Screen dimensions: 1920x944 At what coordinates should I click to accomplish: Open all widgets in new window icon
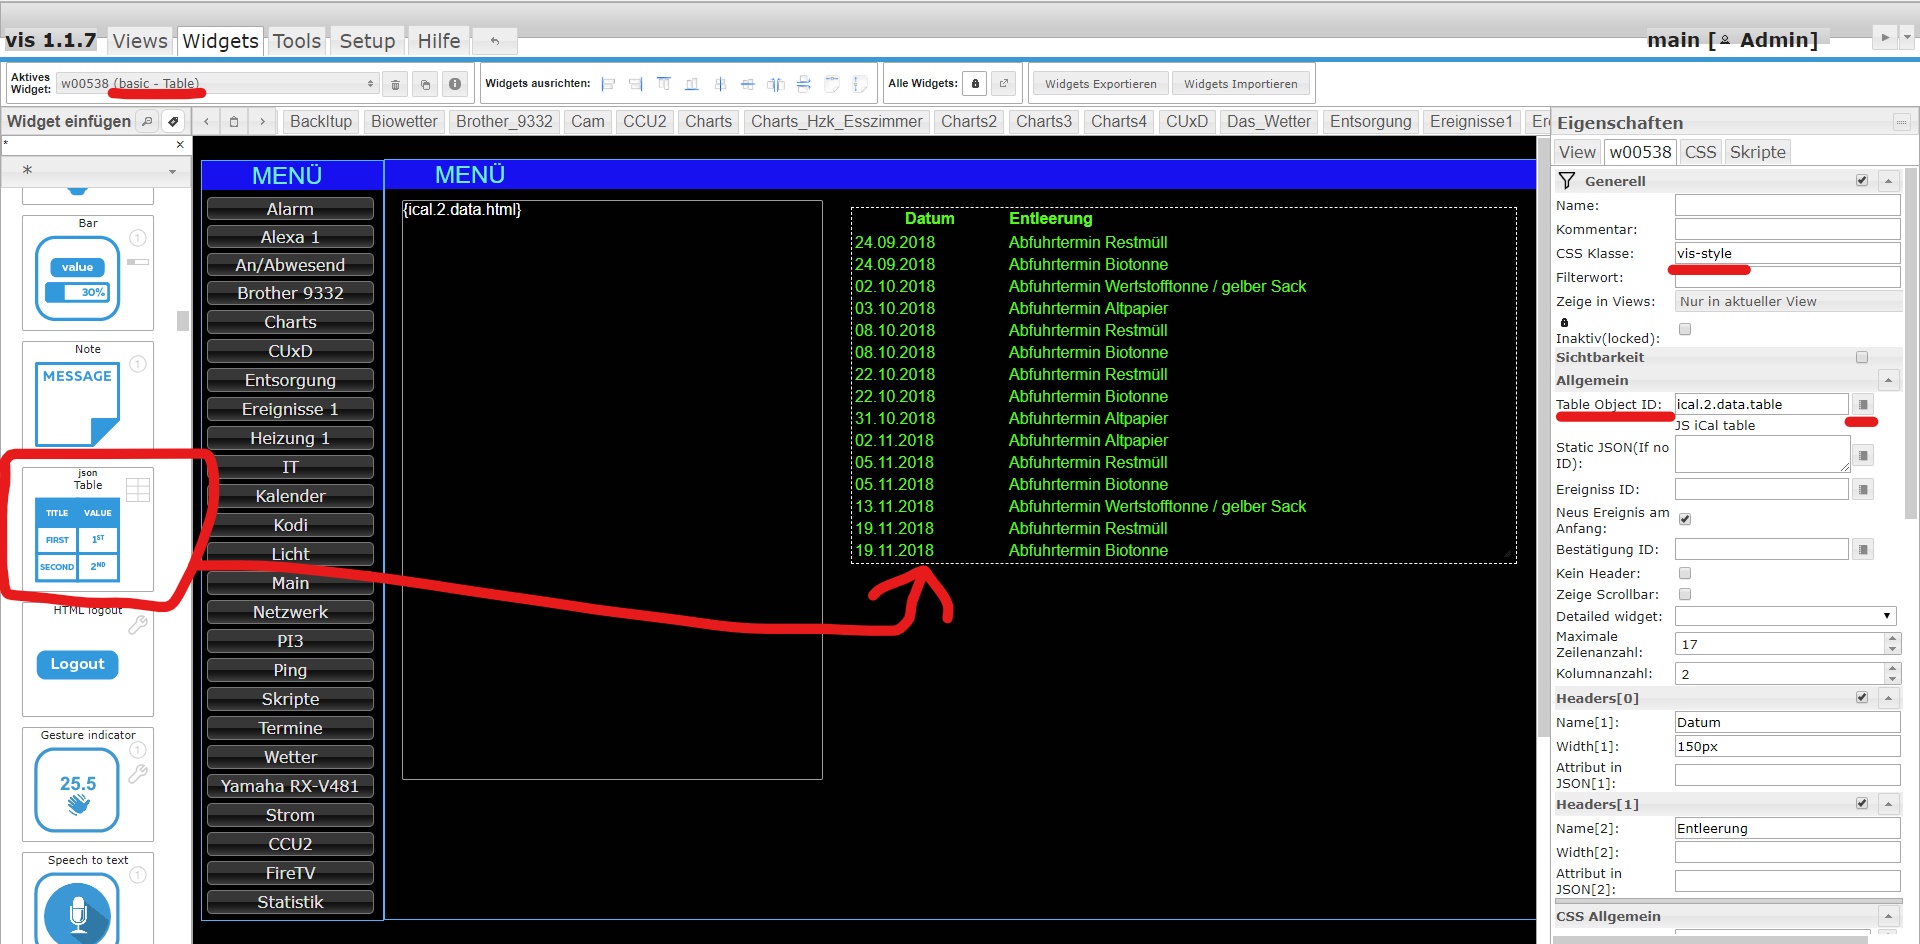tap(1004, 84)
